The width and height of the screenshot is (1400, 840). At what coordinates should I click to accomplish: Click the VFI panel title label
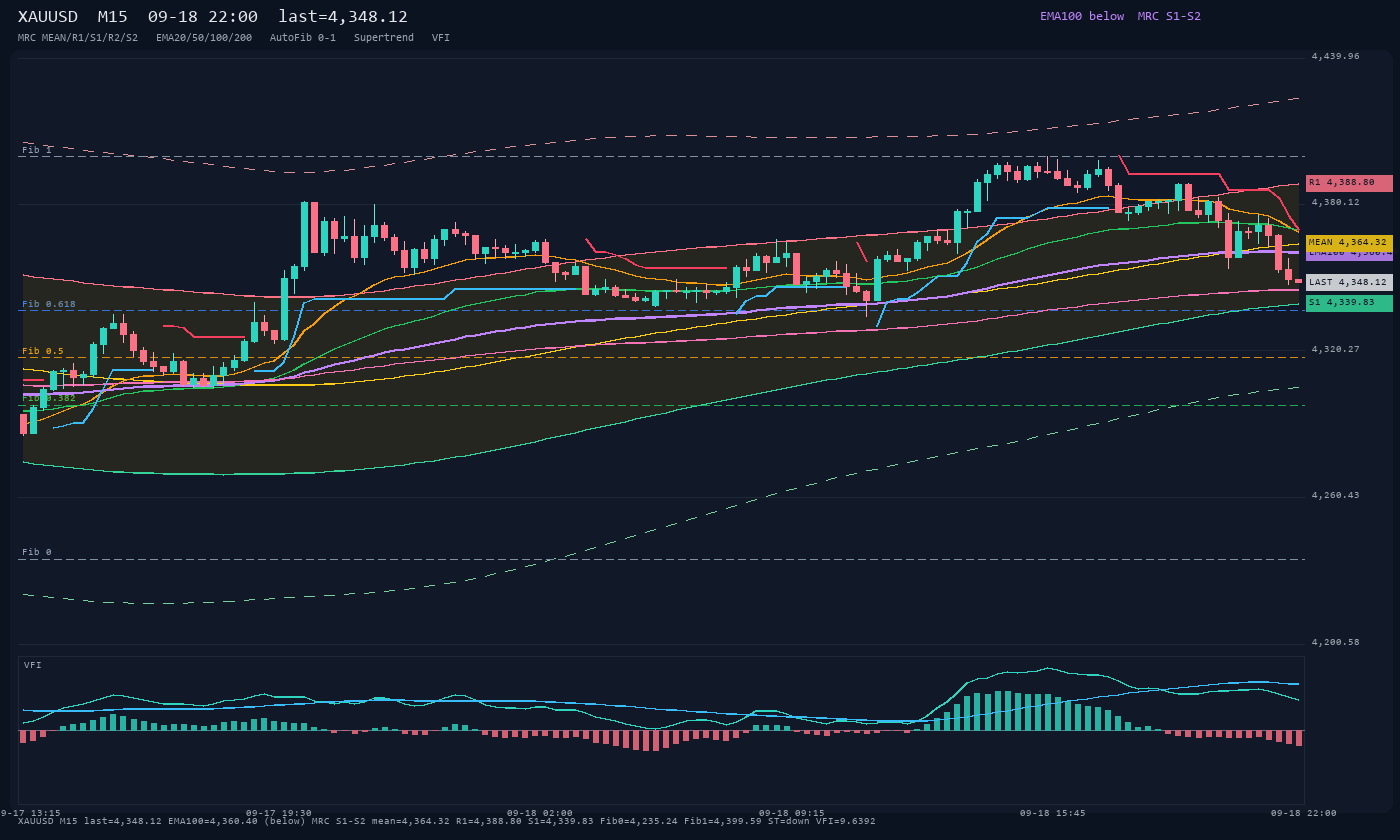33,665
